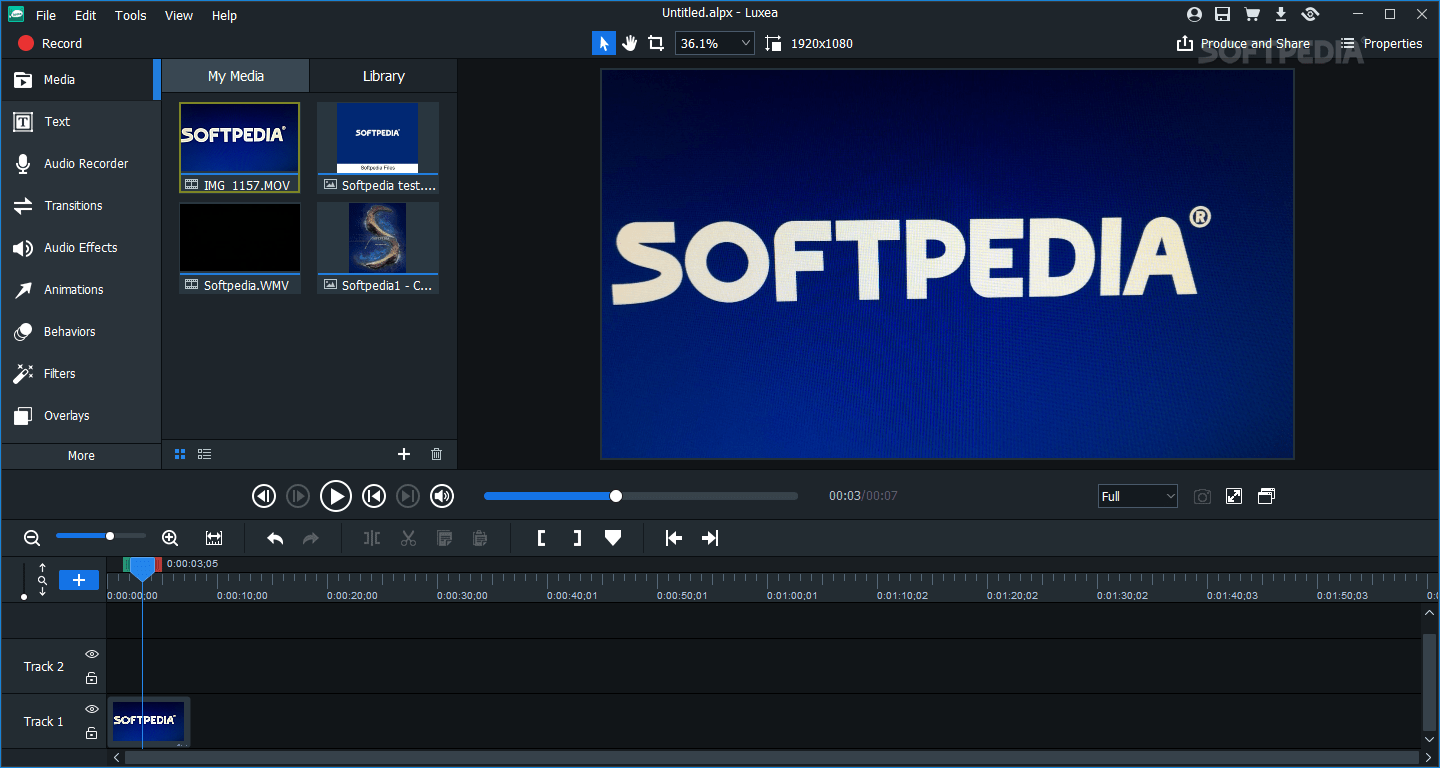The width and height of the screenshot is (1440, 768).
Task: Go to the start of the video
Action: pyautogui.click(x=374, y=495)
